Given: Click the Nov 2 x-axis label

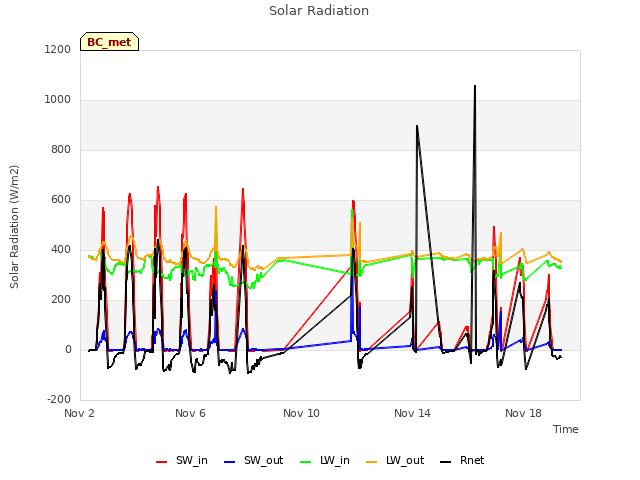Looking at the screenshot, I should click(79, 413).
